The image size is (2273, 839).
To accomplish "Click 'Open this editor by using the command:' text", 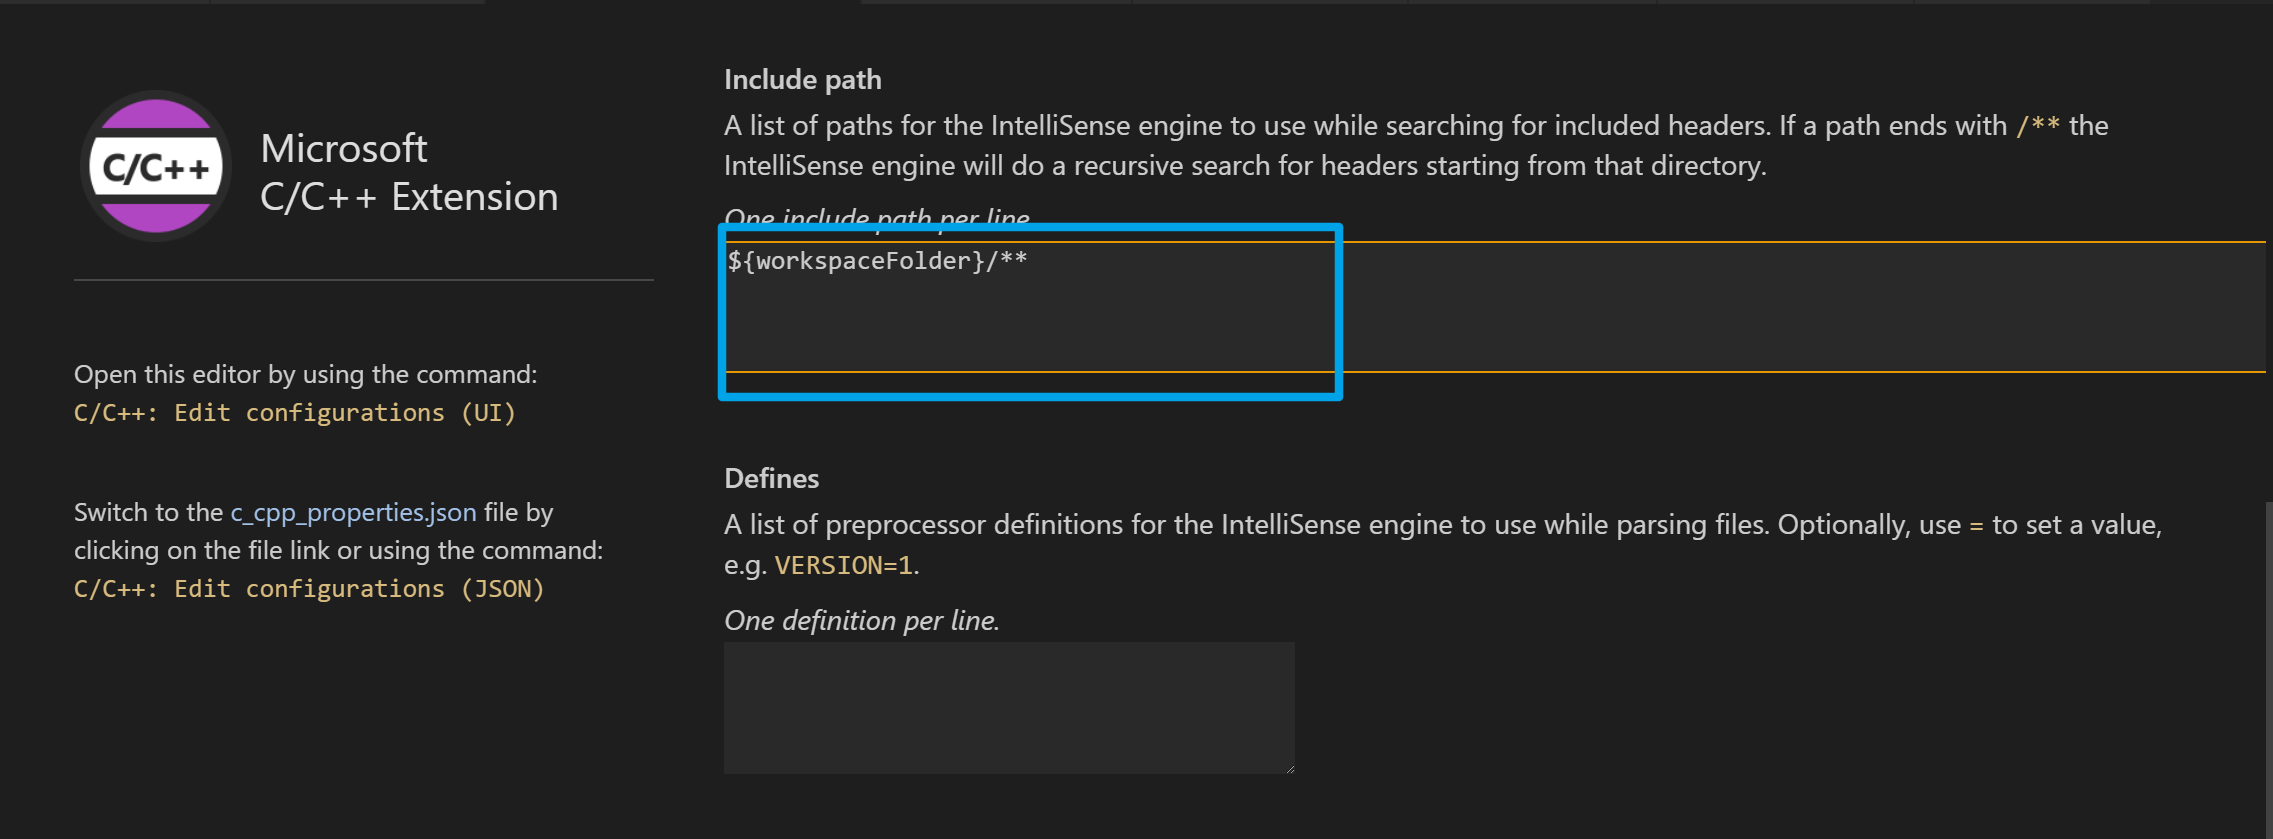I will [x=305, y=374].
